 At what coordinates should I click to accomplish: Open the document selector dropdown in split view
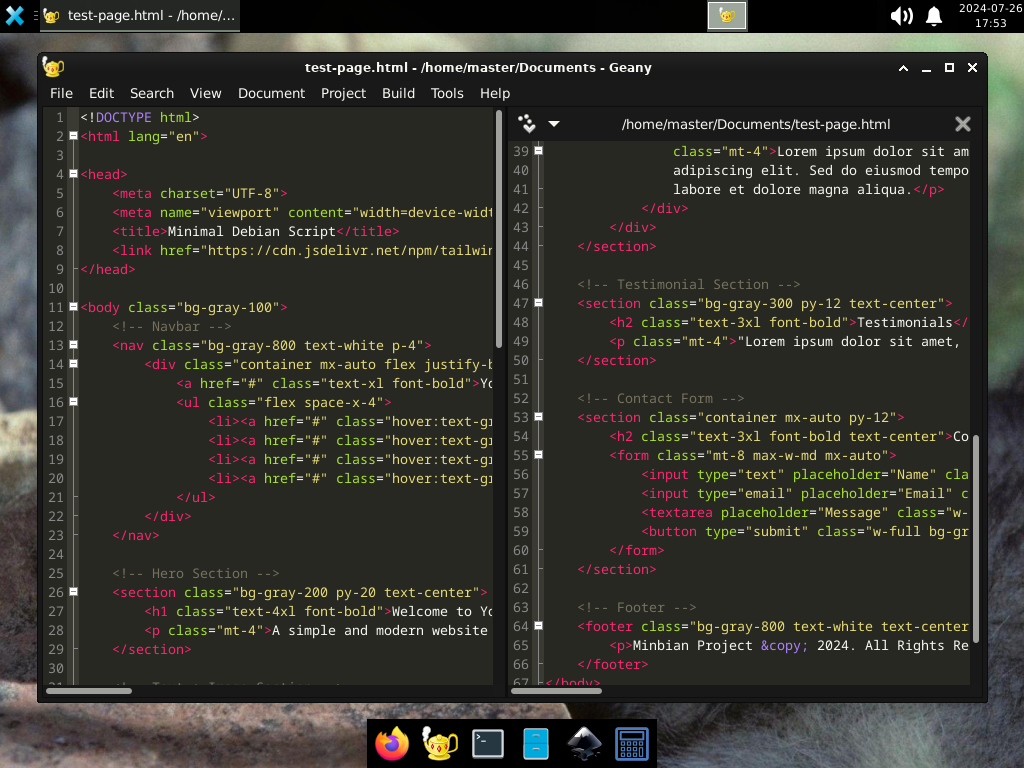[x=554, y=123]
